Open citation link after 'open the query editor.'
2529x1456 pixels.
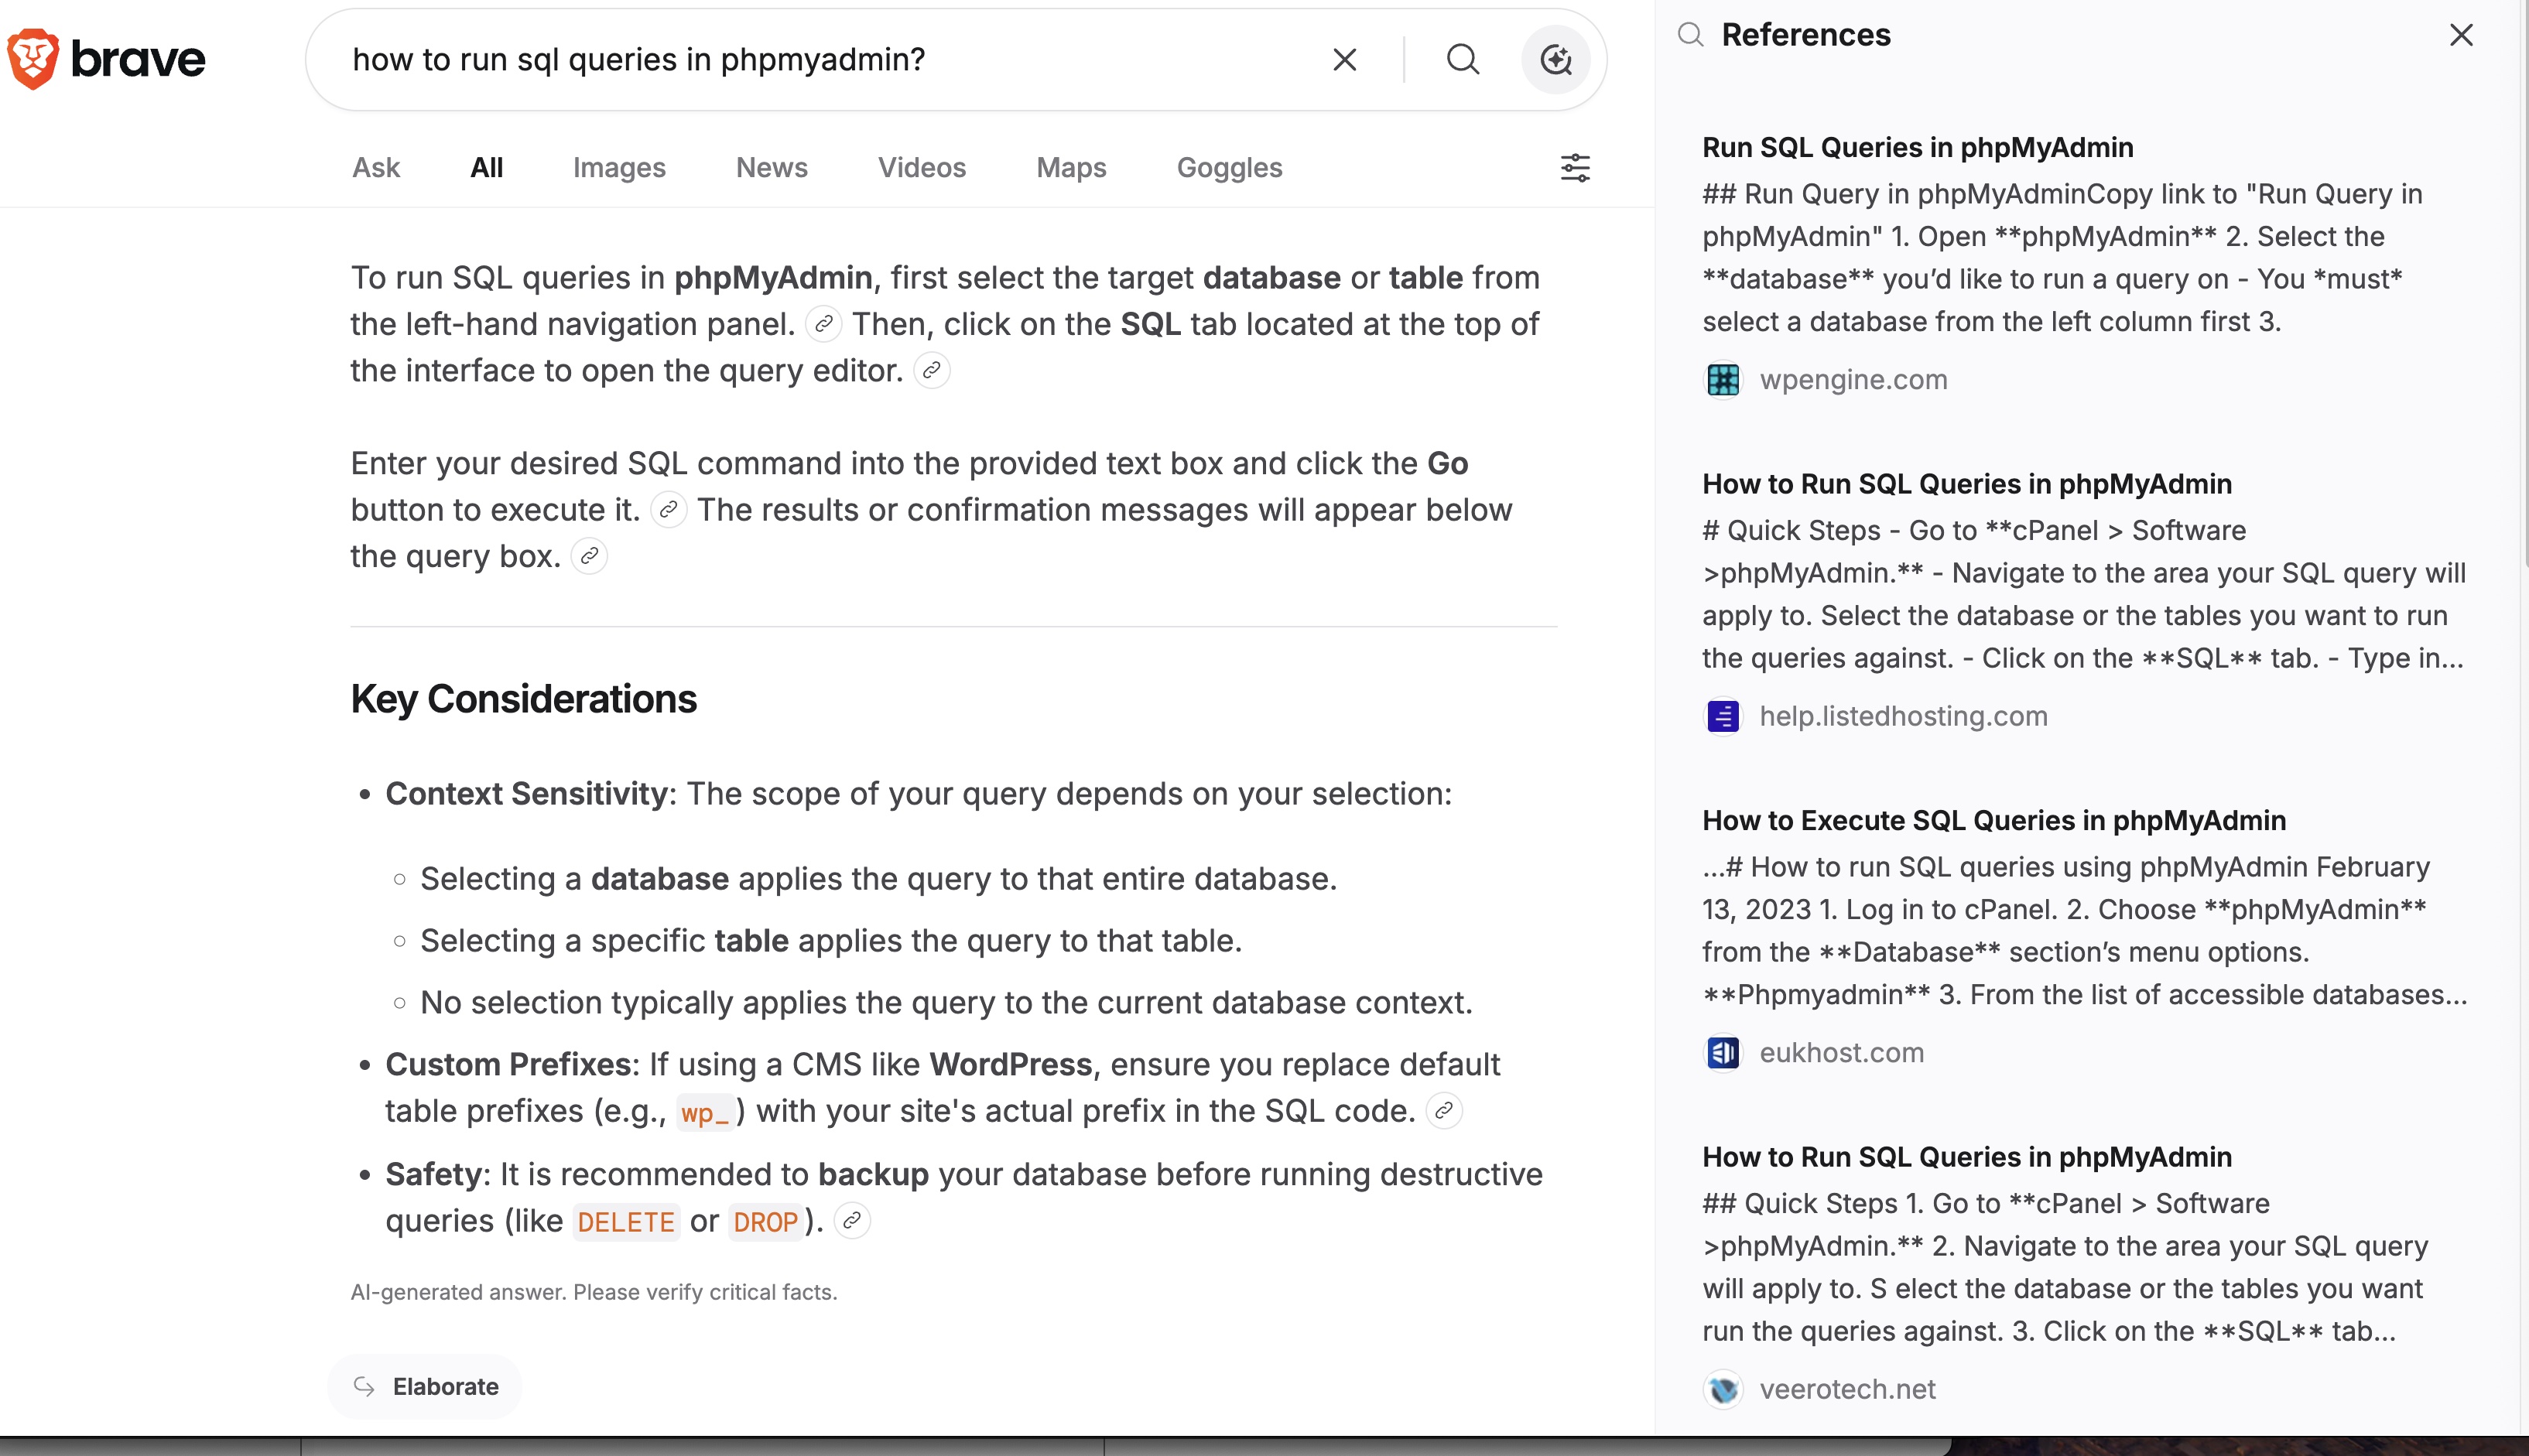click(932, 371)
